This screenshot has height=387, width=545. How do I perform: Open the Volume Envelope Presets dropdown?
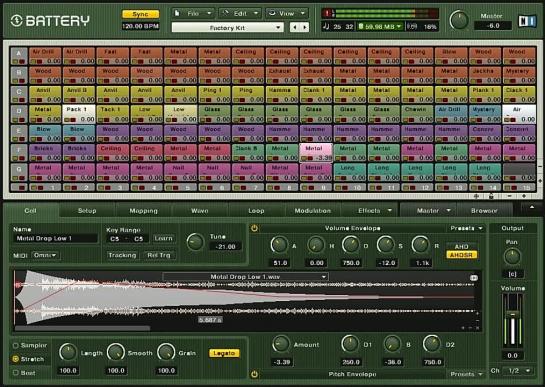point(466,228)
